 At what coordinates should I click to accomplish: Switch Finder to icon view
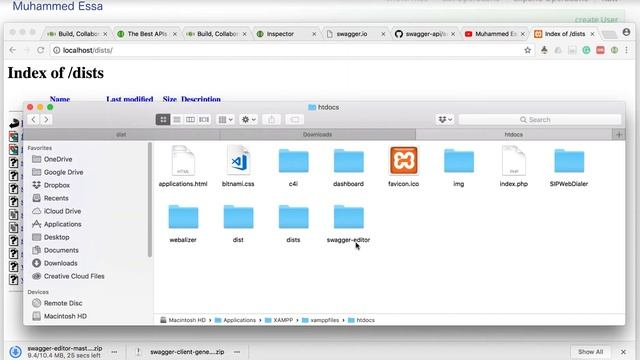[163, 120]
